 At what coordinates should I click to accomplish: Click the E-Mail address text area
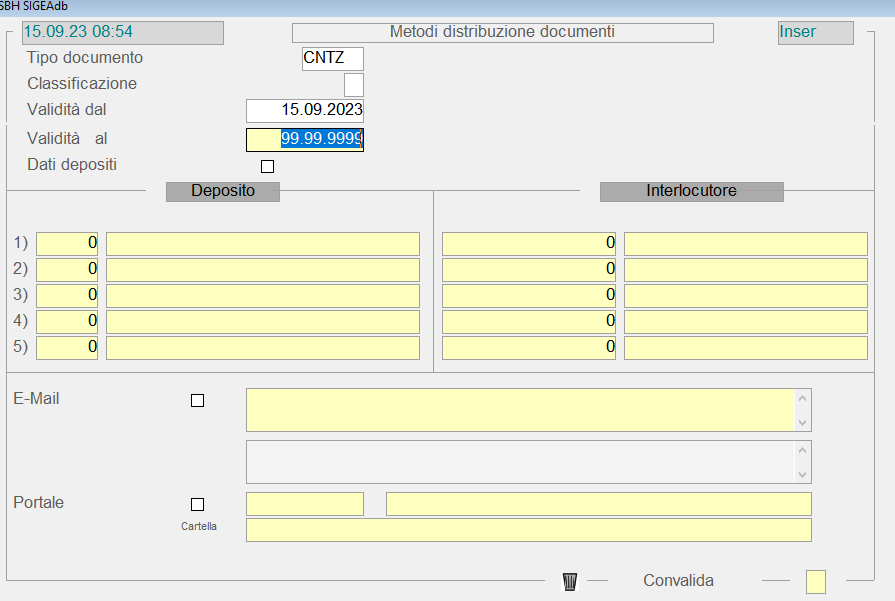pyautogui.click(x=520, y=410)
